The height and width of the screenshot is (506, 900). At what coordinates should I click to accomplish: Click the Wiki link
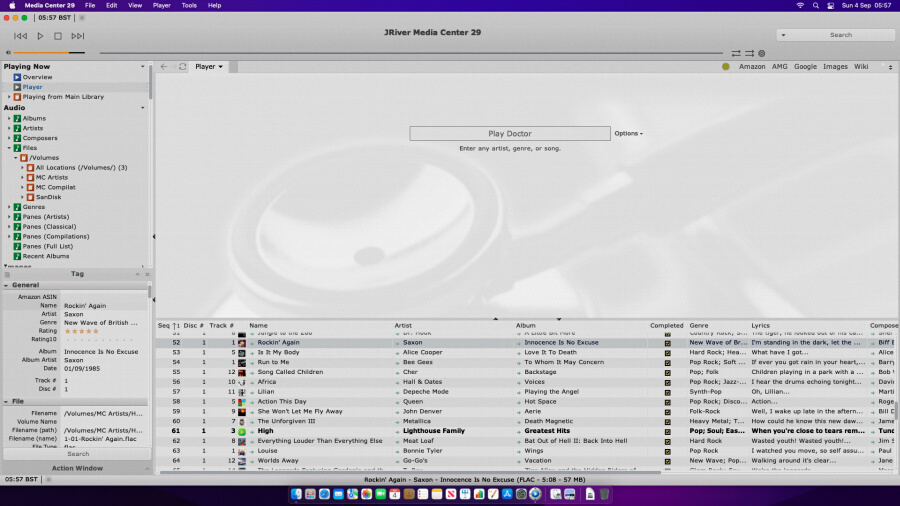click(861, 67)
